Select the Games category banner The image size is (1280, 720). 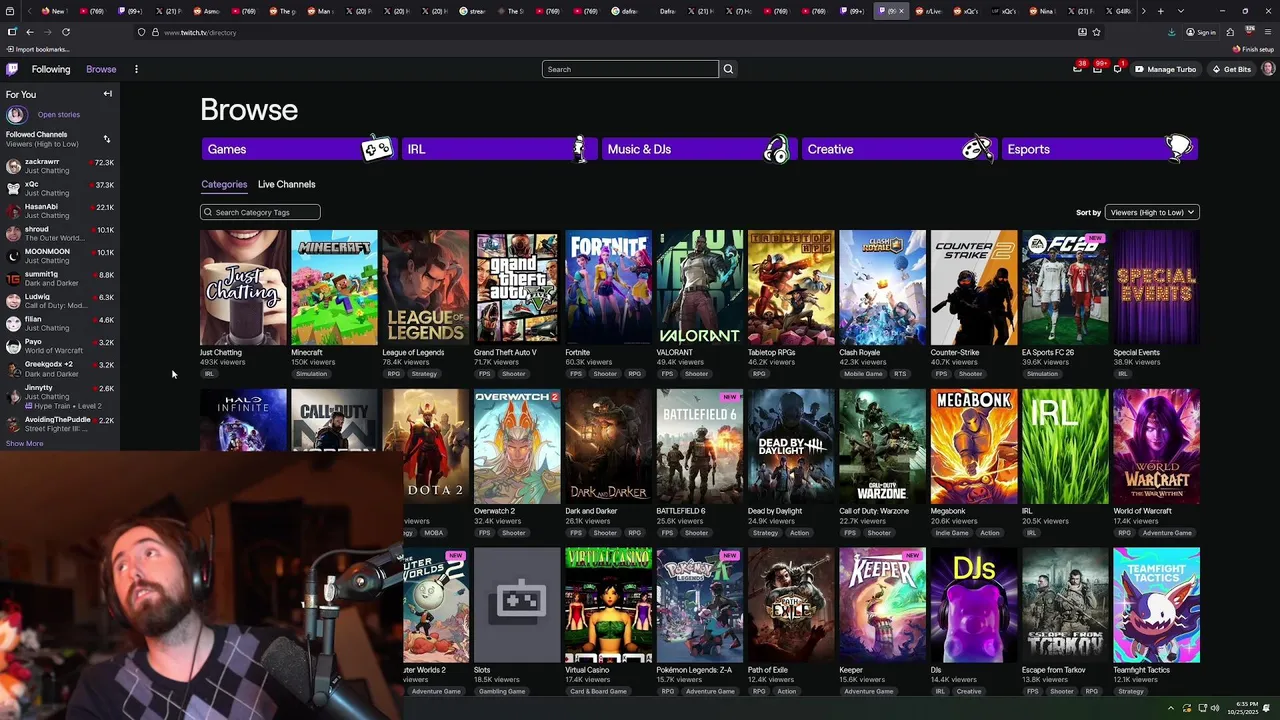[x=299, y=149]
